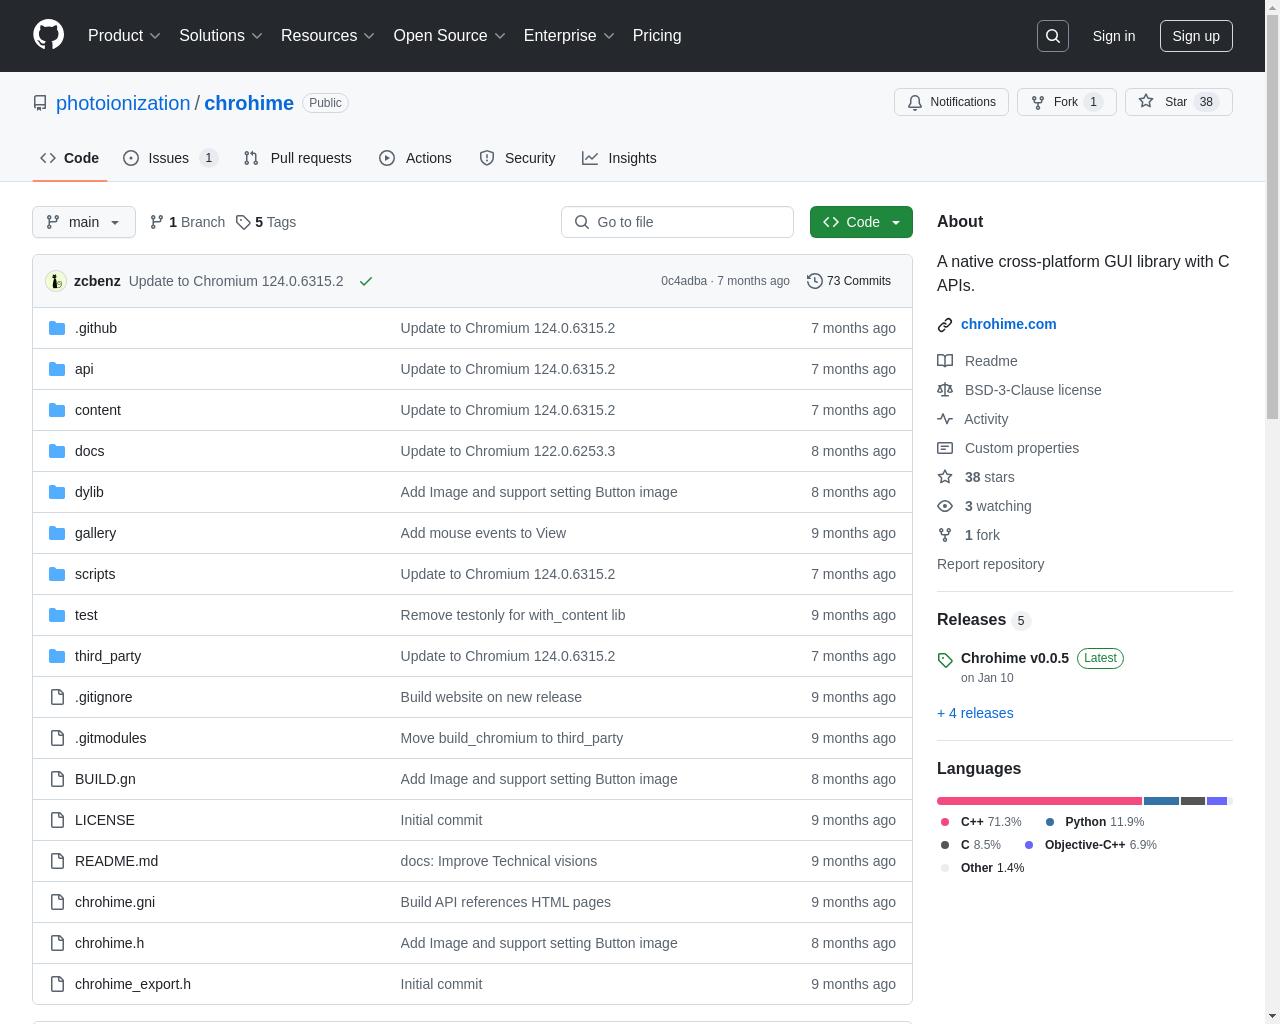Open the gallery folder icon
The width and height of the screenshot is (1280, 1024).
[x=57, y=533]
